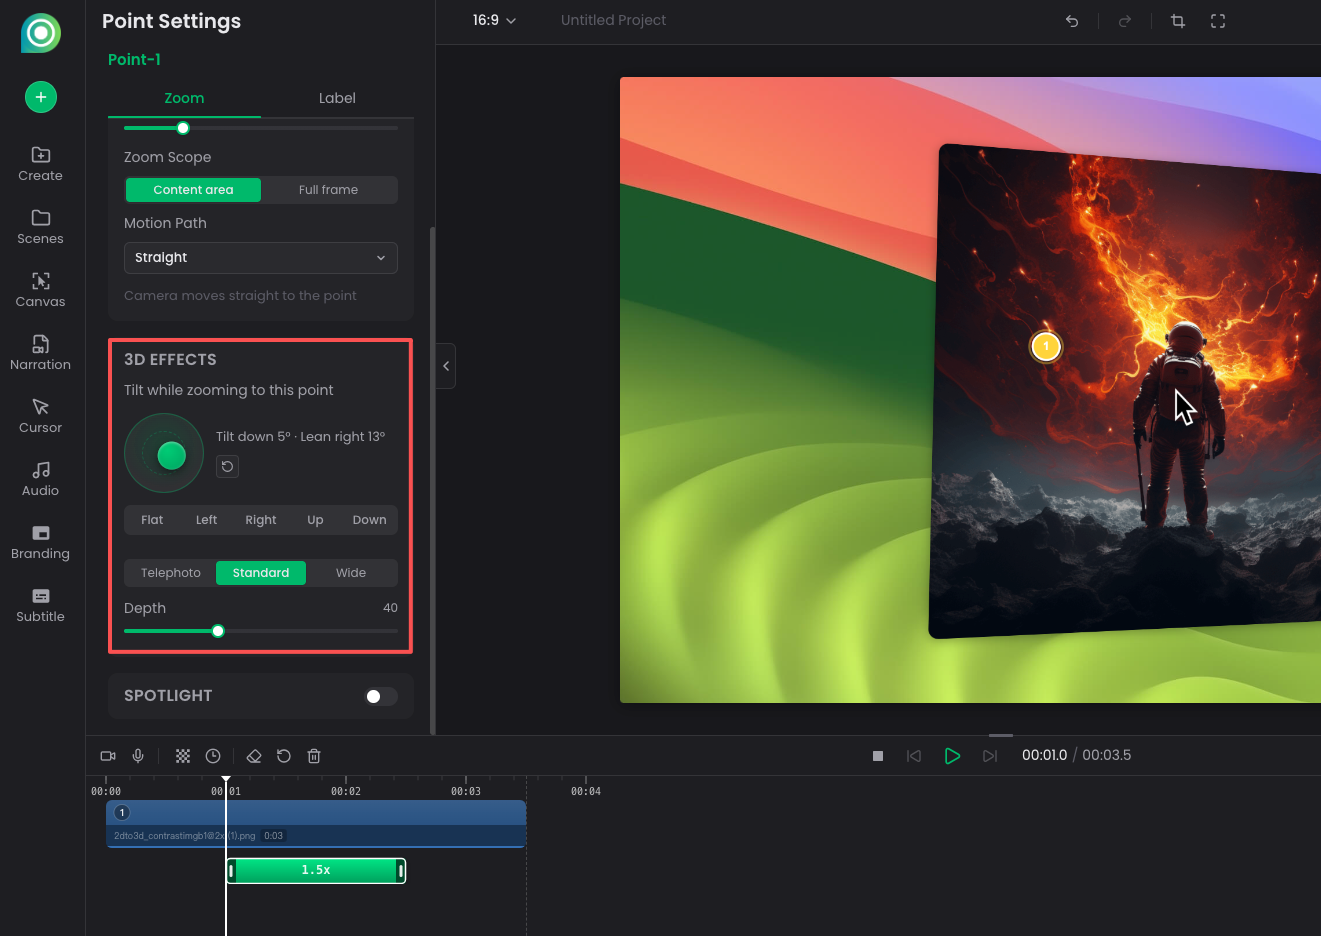The height and width of the screenshot is (936, 1321).
Task: Switch to the Zoom tab
Action: (184, 98)
